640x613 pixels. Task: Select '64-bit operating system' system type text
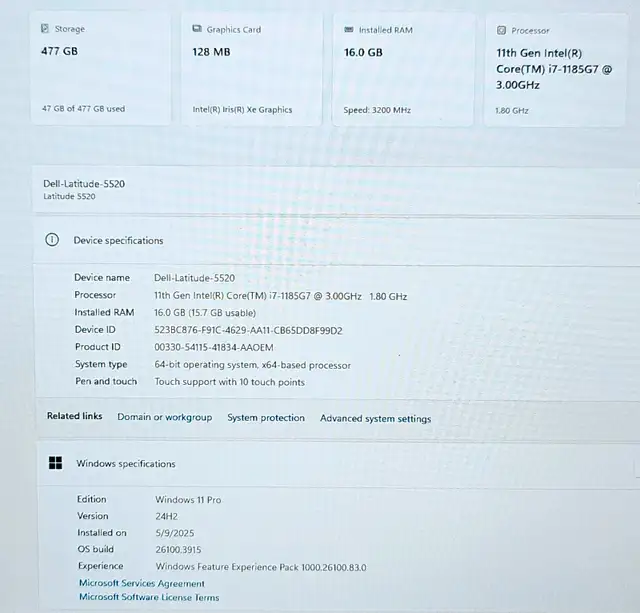tap(253, 365)
